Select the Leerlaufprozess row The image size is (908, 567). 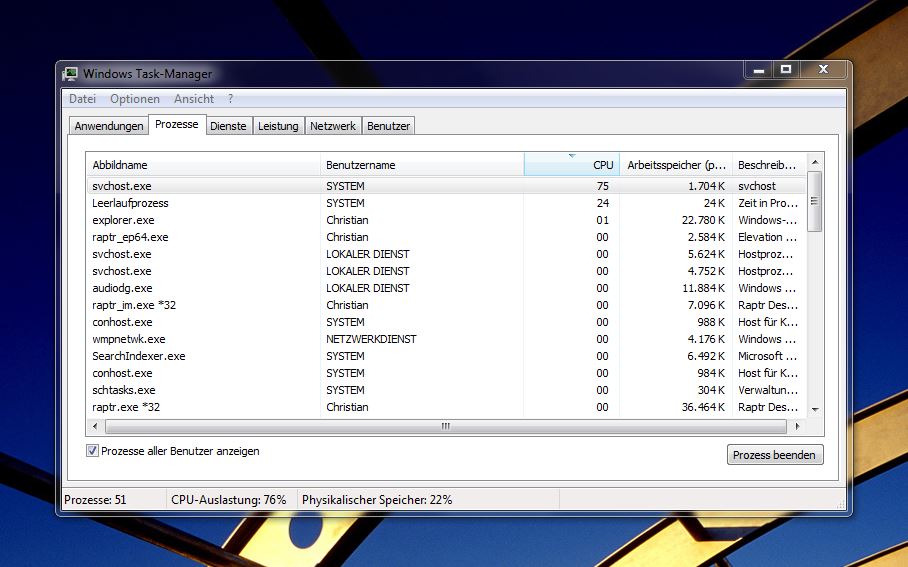coord(445,203)
